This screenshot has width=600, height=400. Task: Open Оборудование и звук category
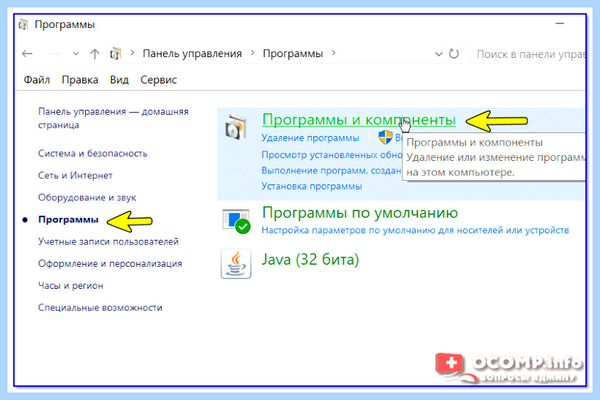pos(87,198)
